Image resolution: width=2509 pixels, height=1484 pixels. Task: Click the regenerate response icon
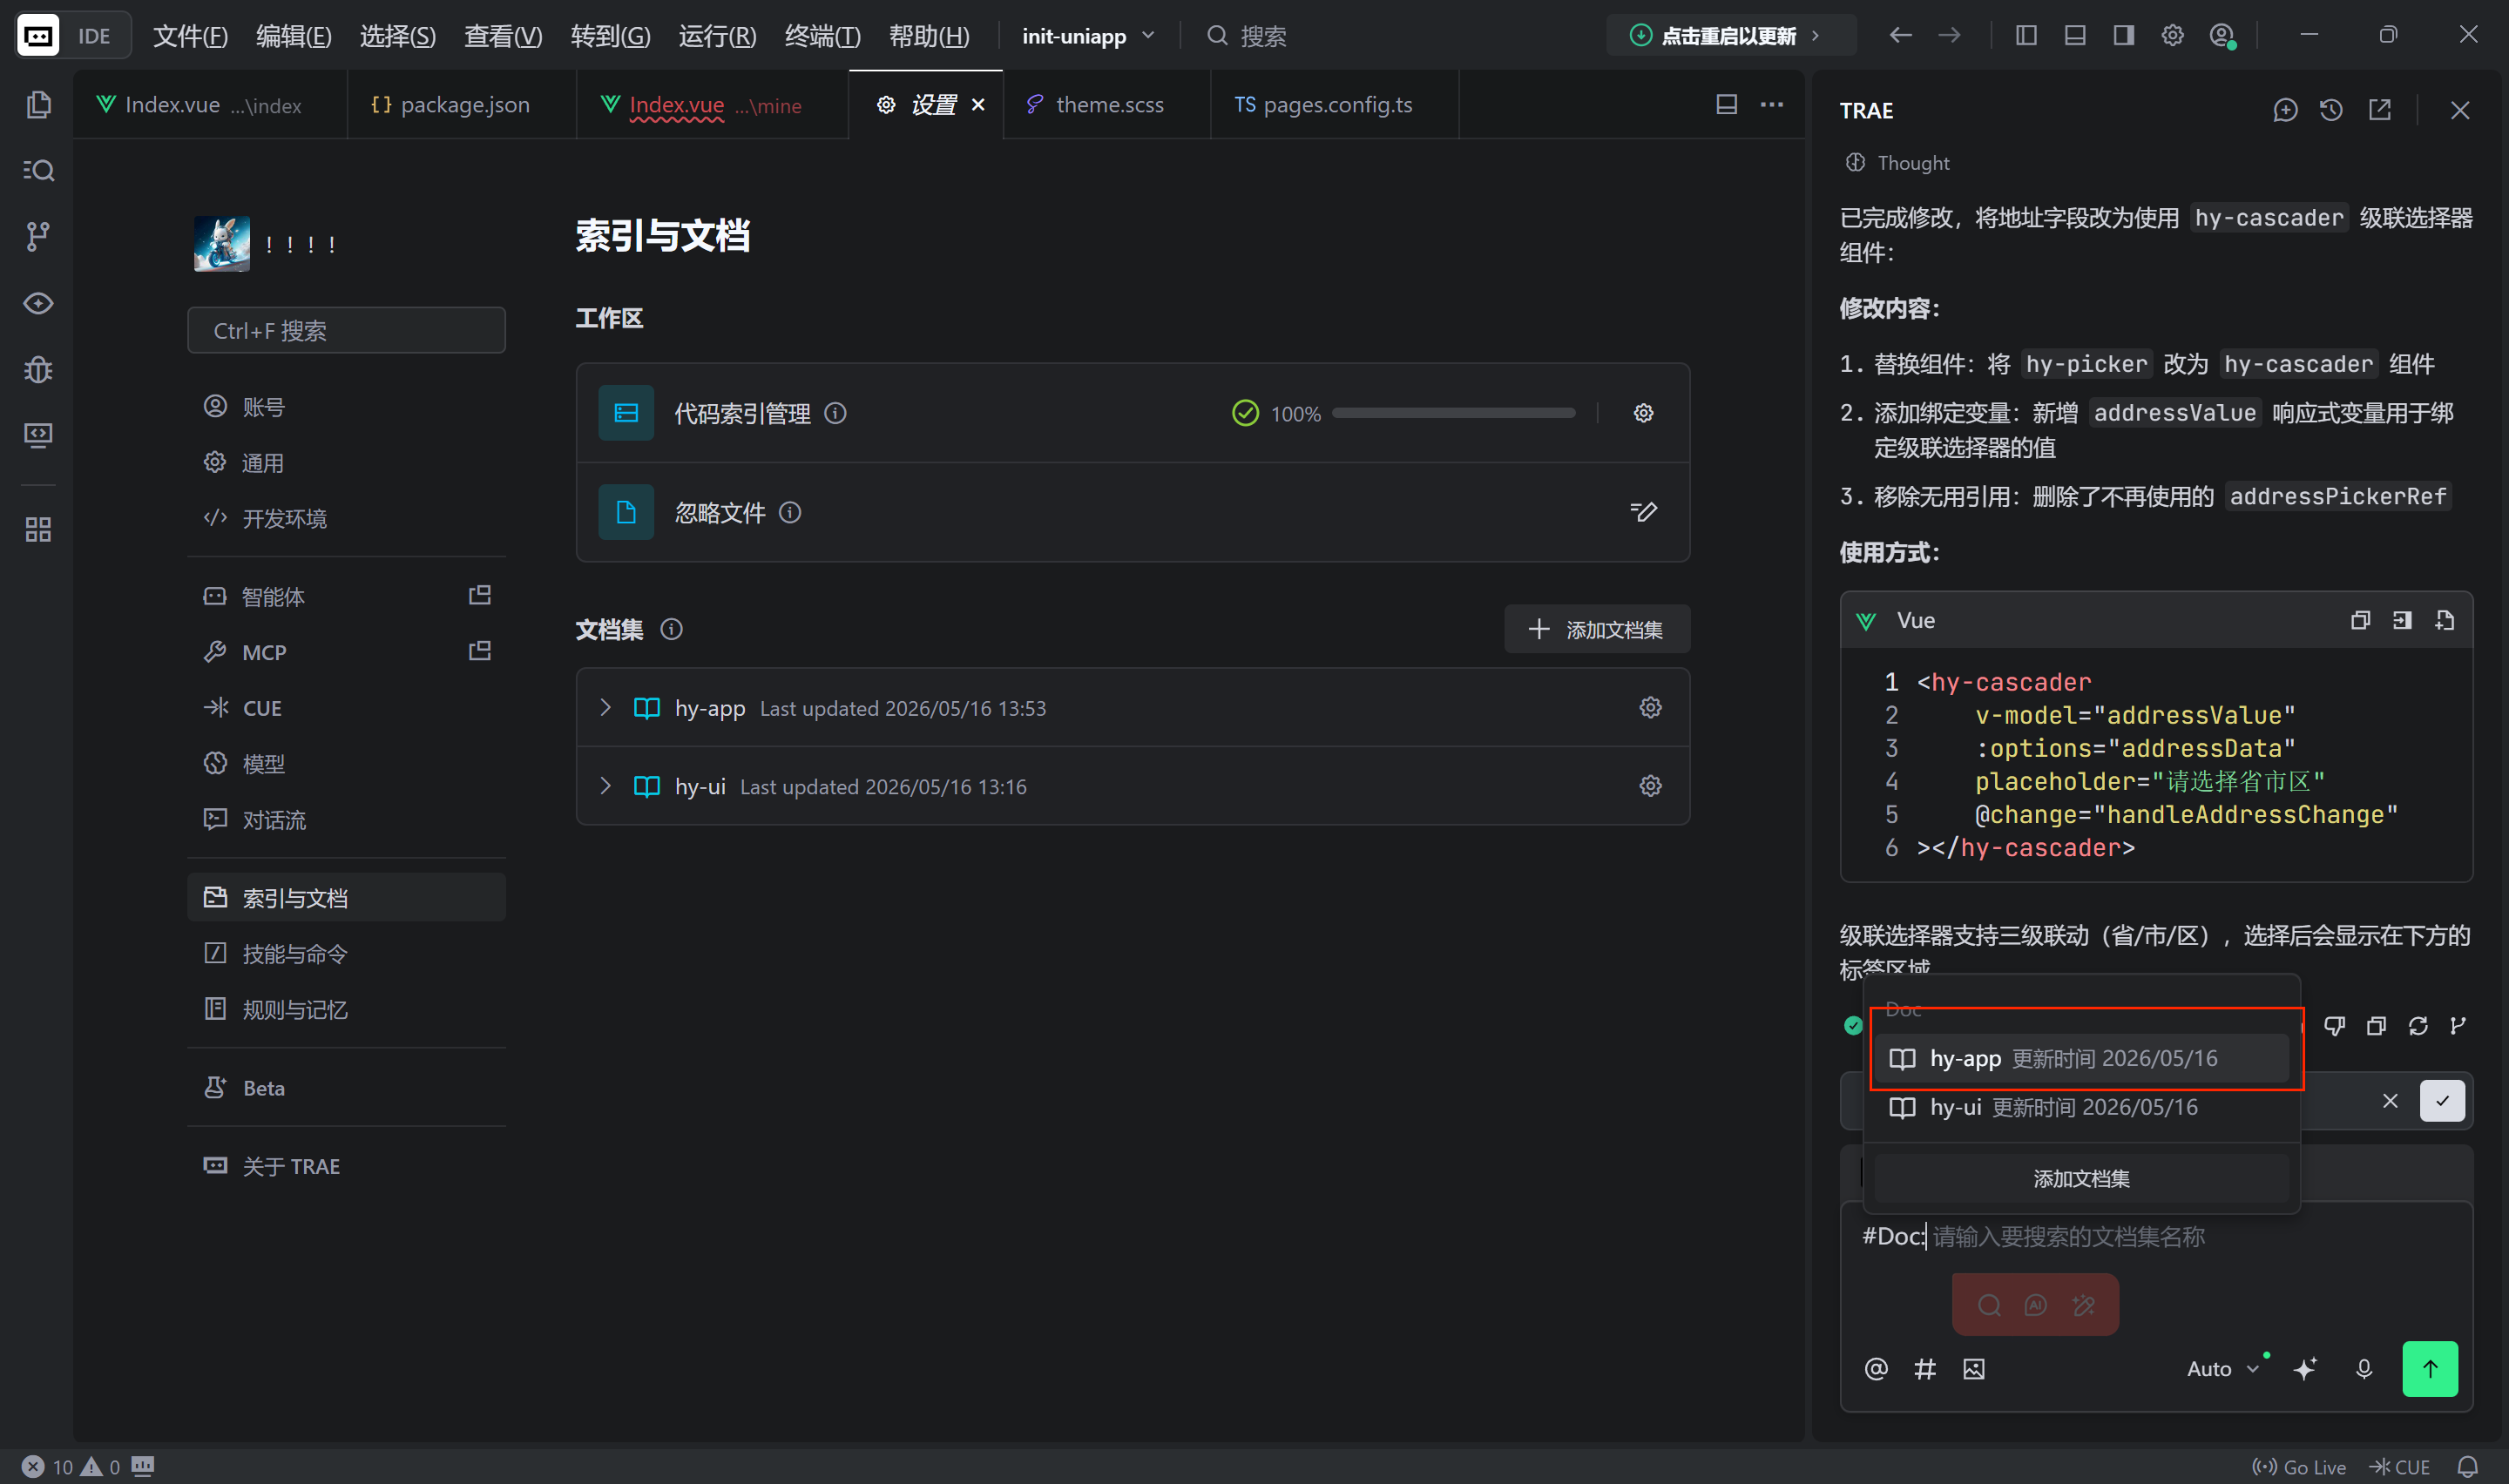[x=2418, y=1026]
